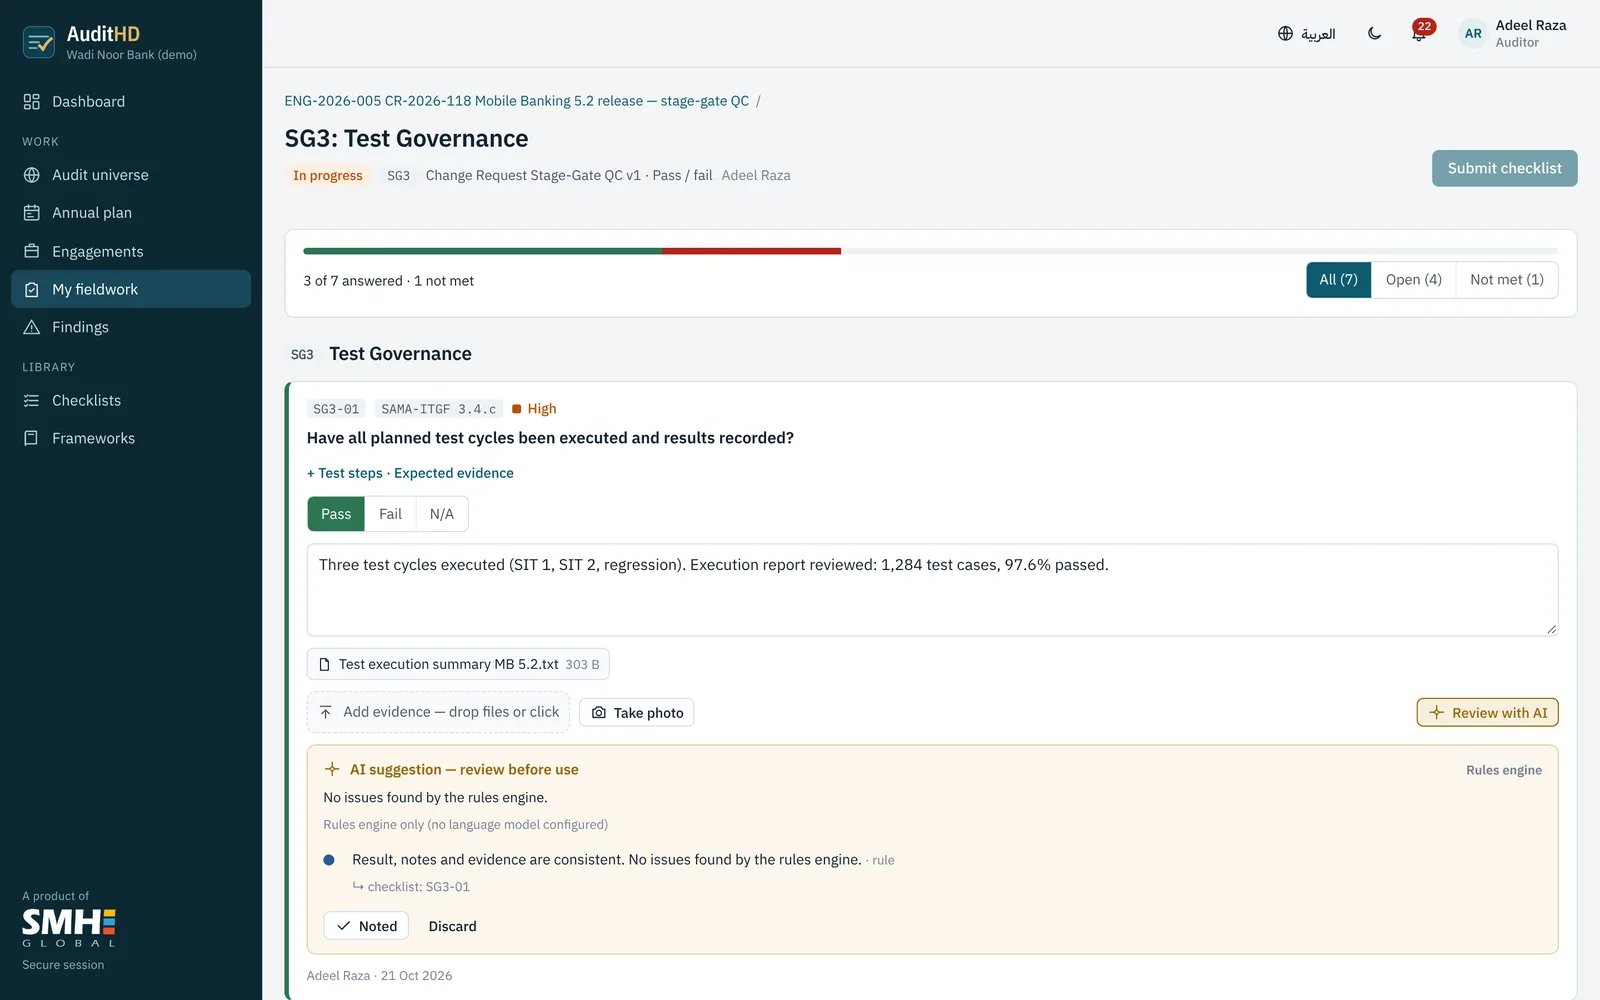Mark SG3-01 as Fail
Viewport: 1600px width, 1000px height.
click(390, 514)
